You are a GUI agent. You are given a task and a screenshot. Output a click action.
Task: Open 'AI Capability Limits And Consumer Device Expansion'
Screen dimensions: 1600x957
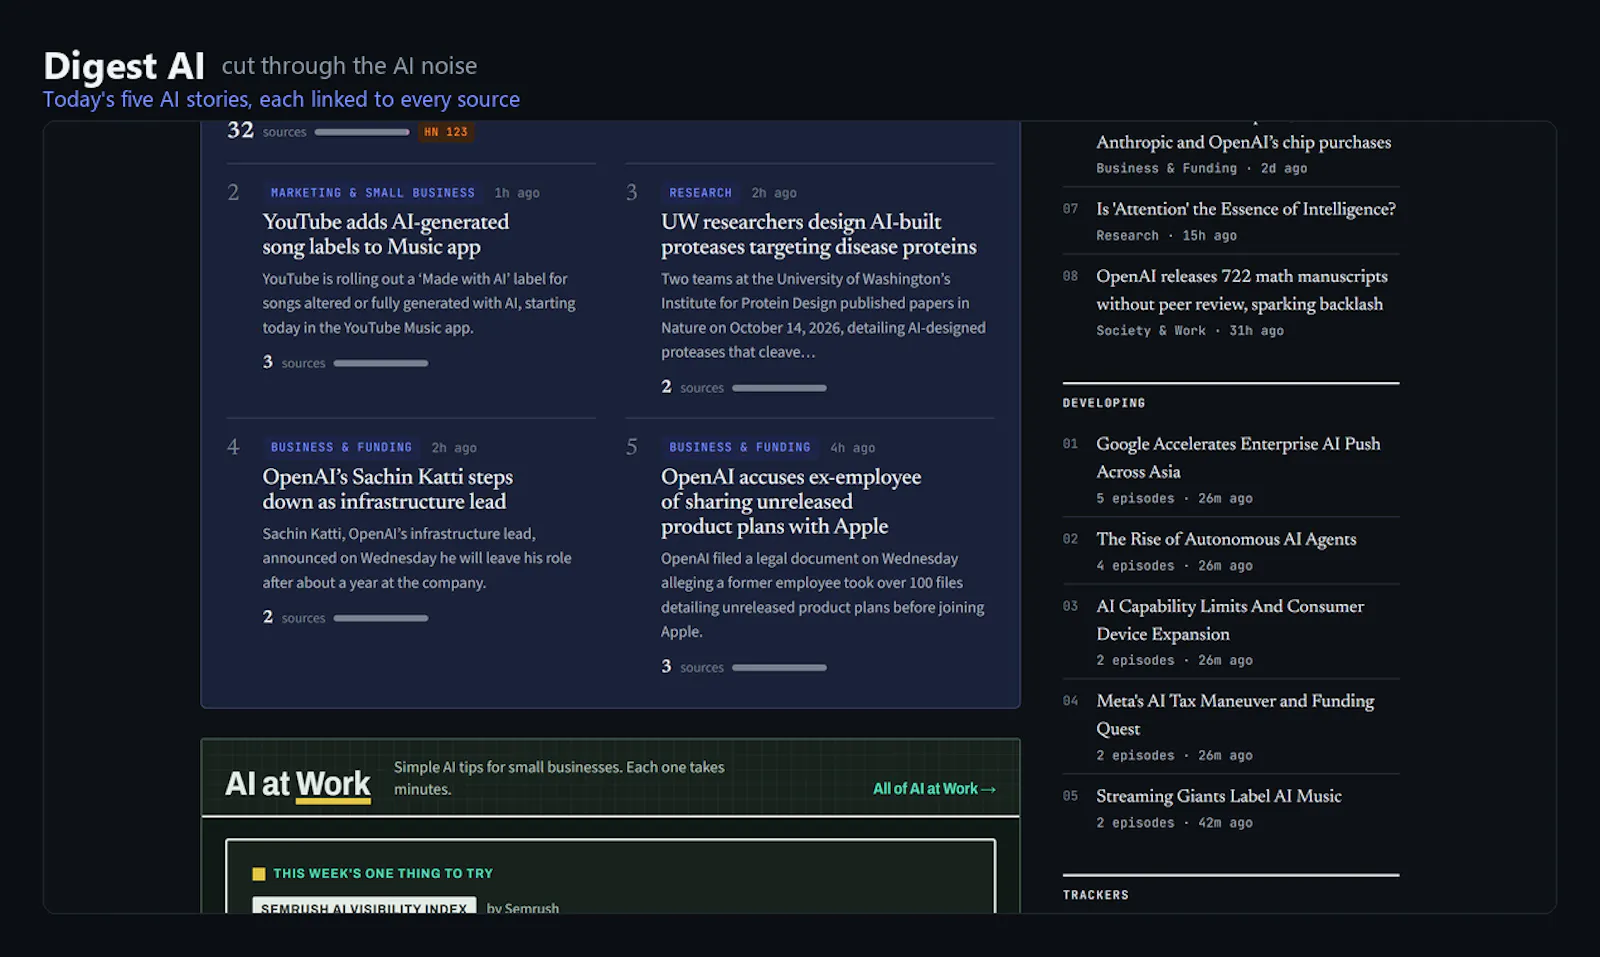(x=1230, y=620)
